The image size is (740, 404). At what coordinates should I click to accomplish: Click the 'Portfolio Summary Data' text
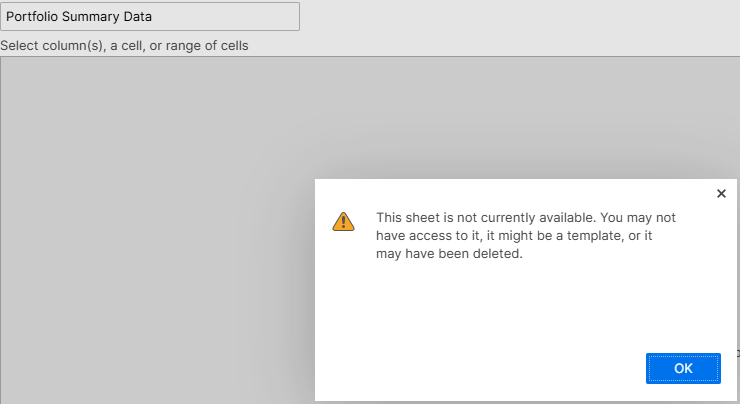(79, 17)
